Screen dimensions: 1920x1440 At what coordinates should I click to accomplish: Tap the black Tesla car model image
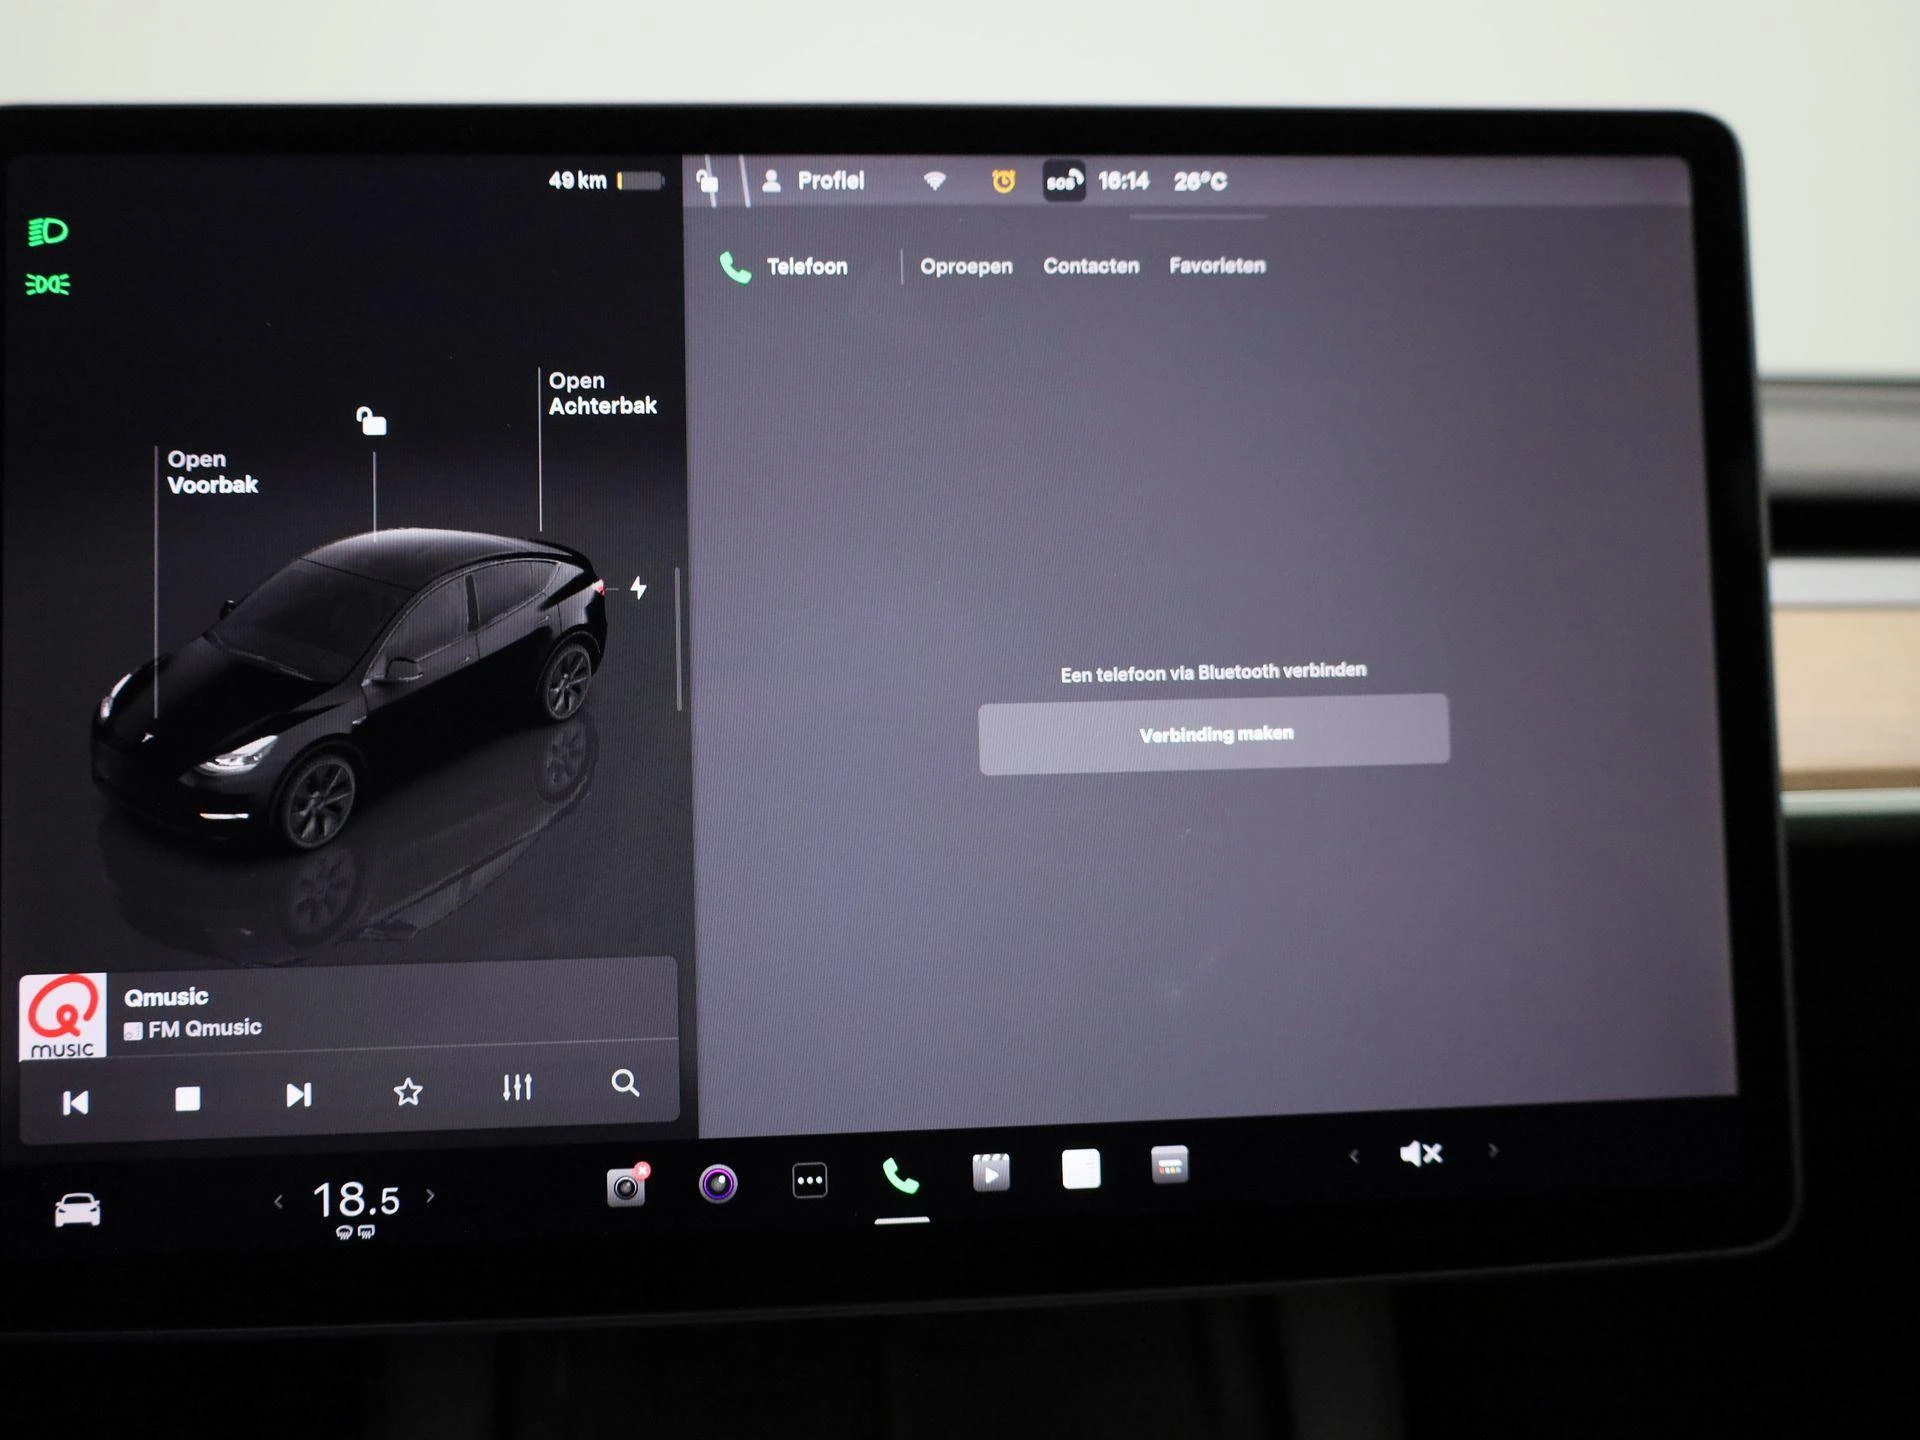[x=350, y=688]
